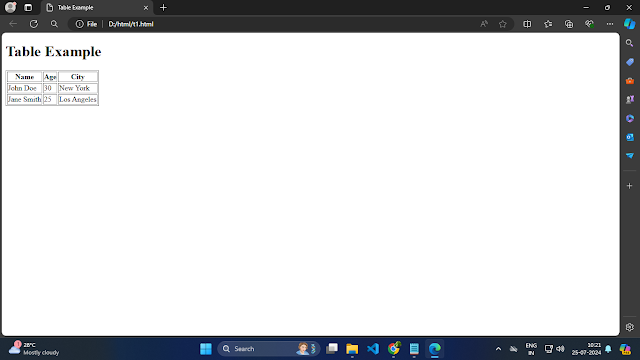Go back to previous page
The image size is (640, 360).
(x=13, y=24)
